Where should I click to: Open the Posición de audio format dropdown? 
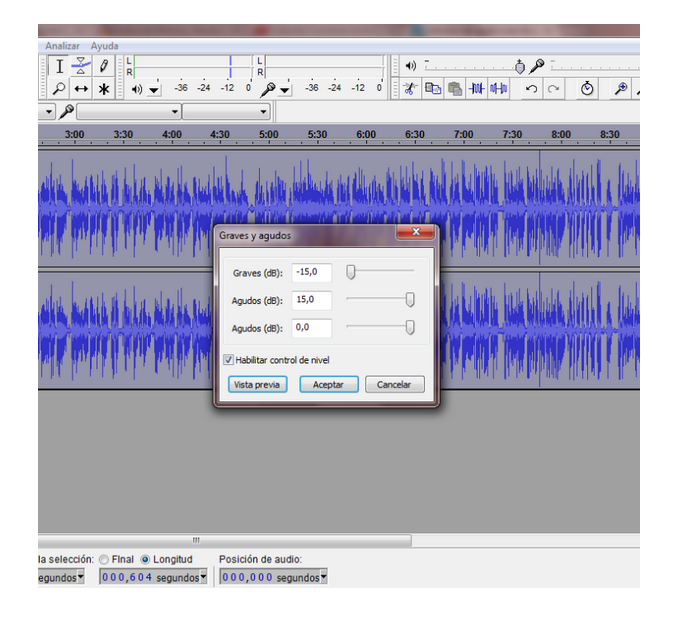click(x=322, y=577)
